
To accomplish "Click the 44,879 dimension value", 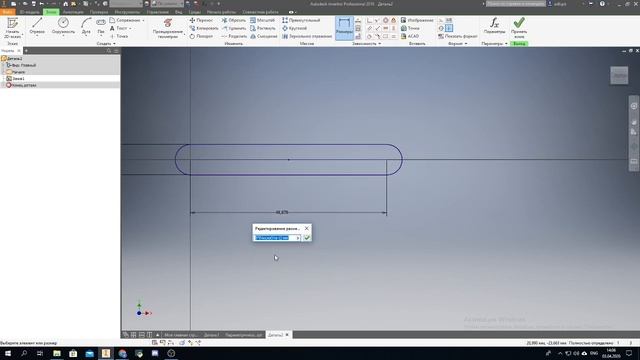I will click(x=282, y=212).
